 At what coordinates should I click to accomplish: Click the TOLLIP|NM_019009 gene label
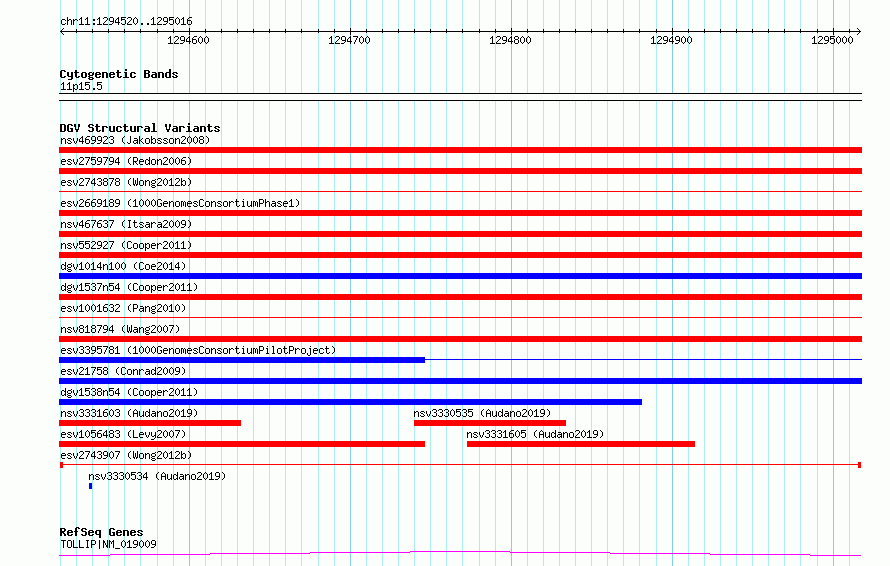click(108, 544)
